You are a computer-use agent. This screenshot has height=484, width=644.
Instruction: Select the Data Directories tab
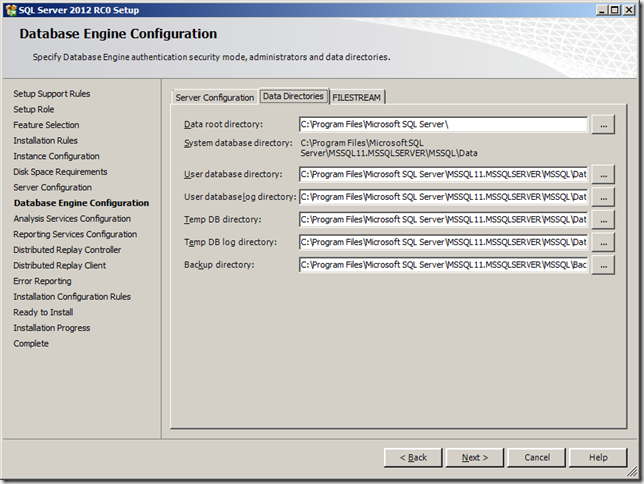click(x=293, y=96)
